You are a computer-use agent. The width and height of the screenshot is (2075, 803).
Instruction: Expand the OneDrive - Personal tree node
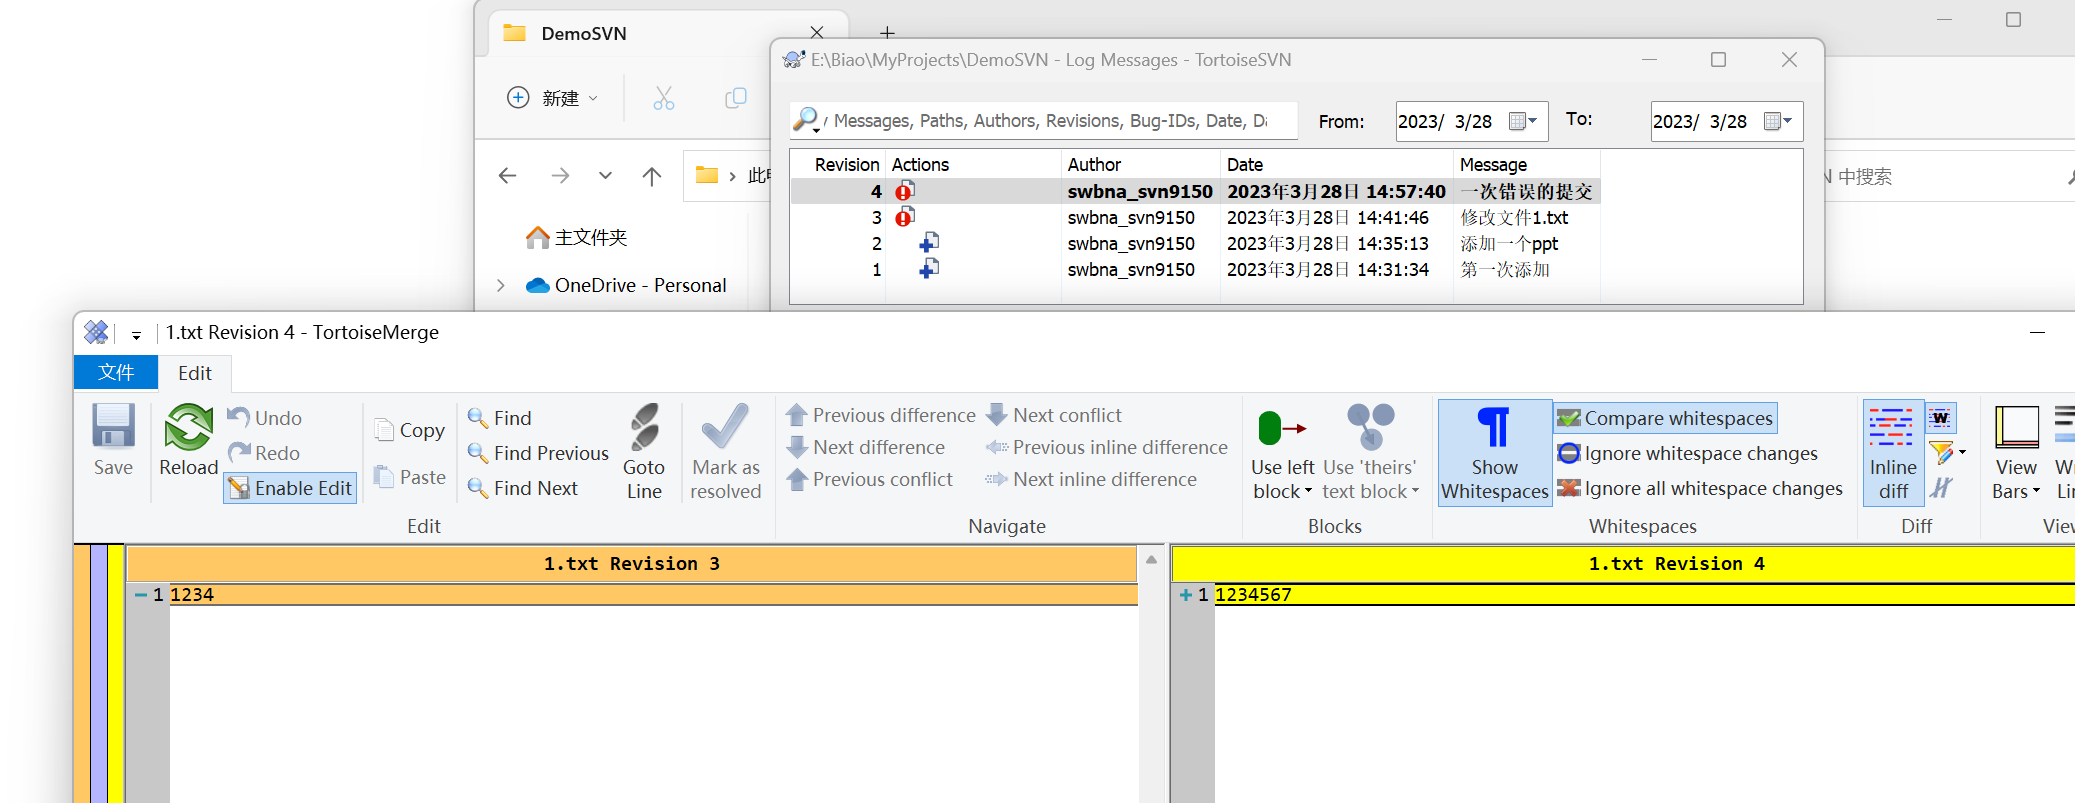coord(501,285)
